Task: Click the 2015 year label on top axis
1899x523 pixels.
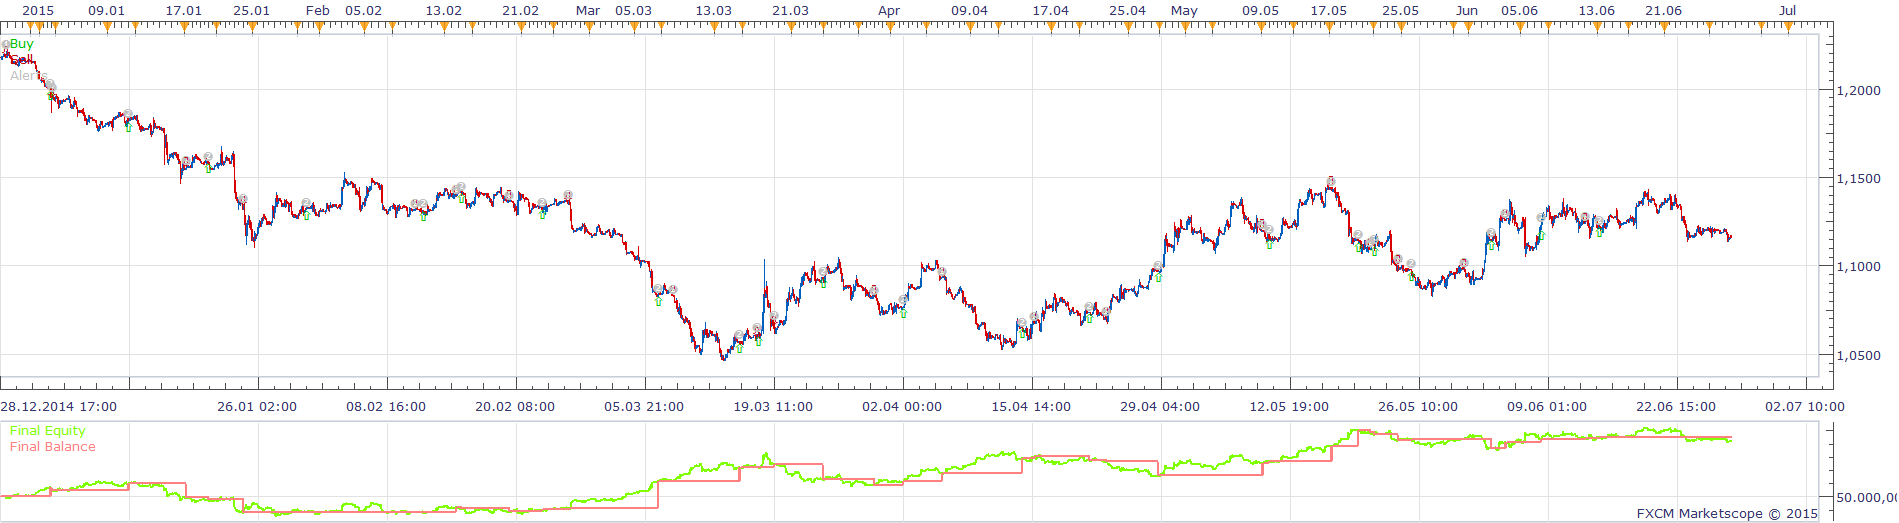Action: 38,10
